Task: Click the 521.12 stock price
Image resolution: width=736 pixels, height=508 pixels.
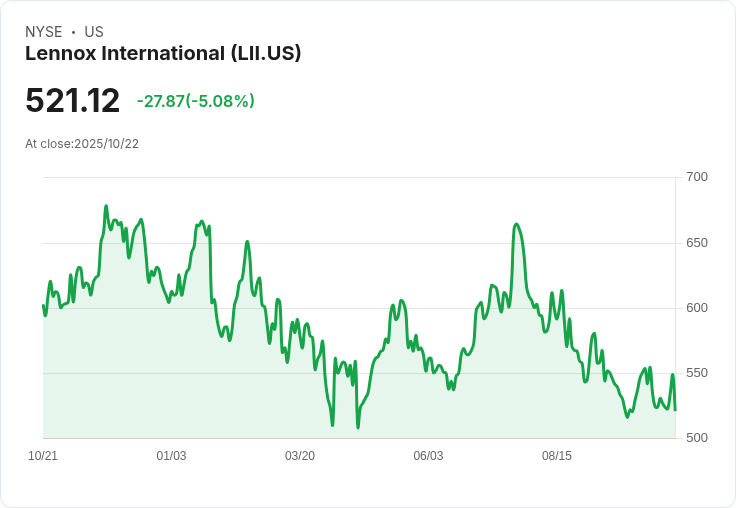Action: click(x=73, y=100)
